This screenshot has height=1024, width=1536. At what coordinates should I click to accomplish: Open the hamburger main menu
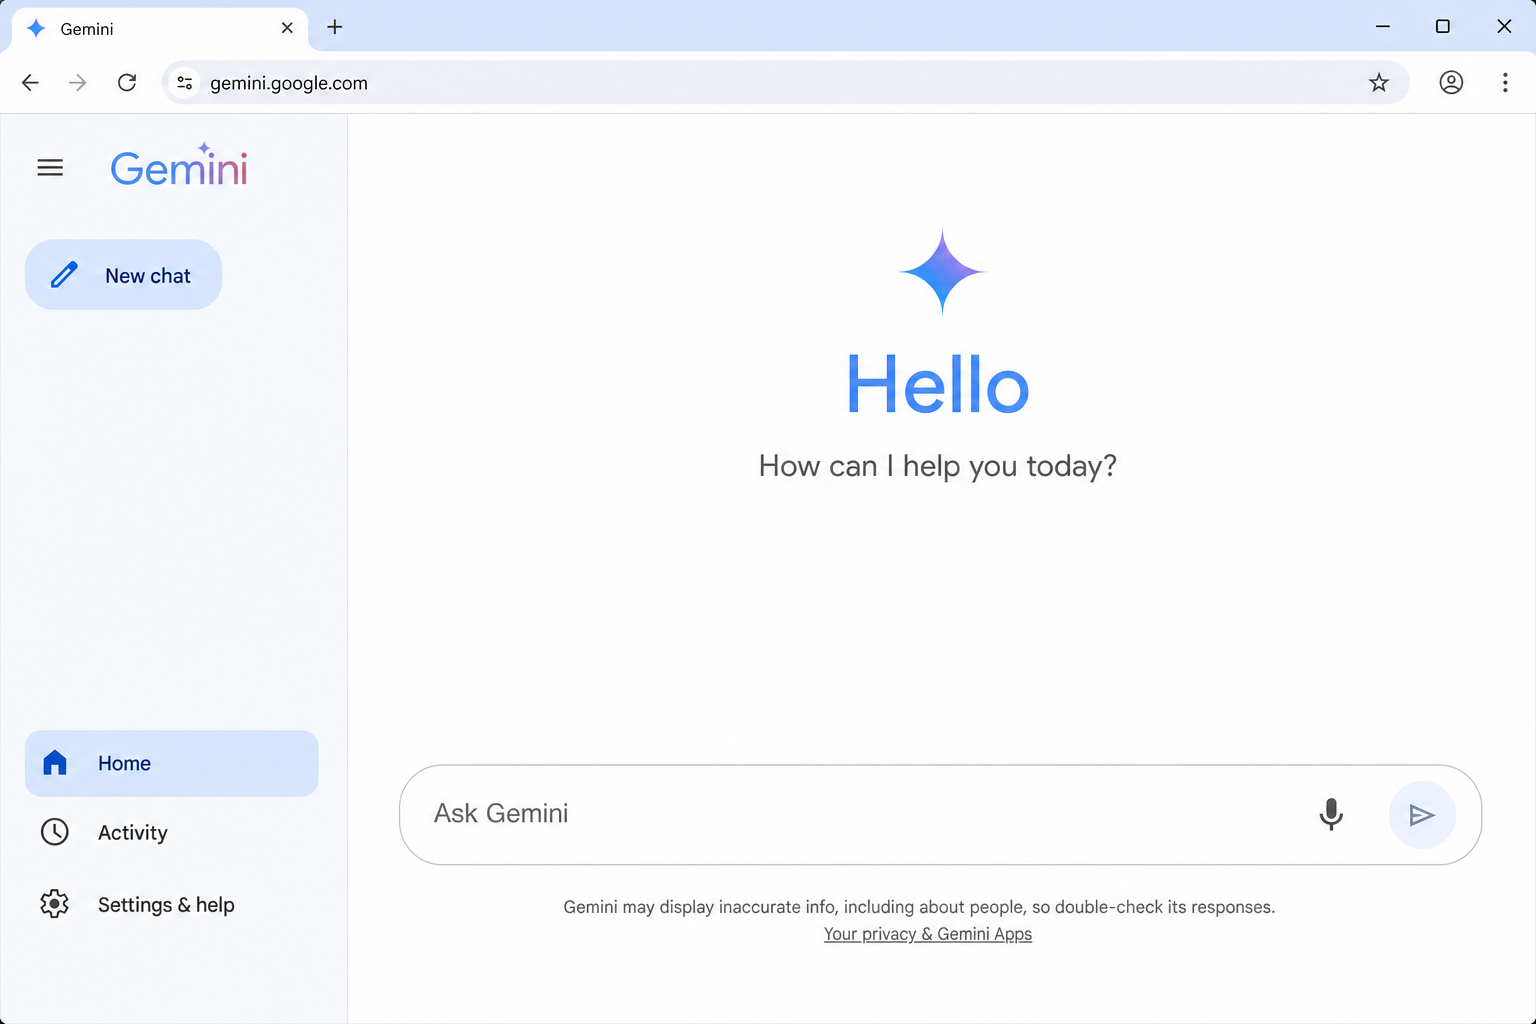[x=50, y=168]
